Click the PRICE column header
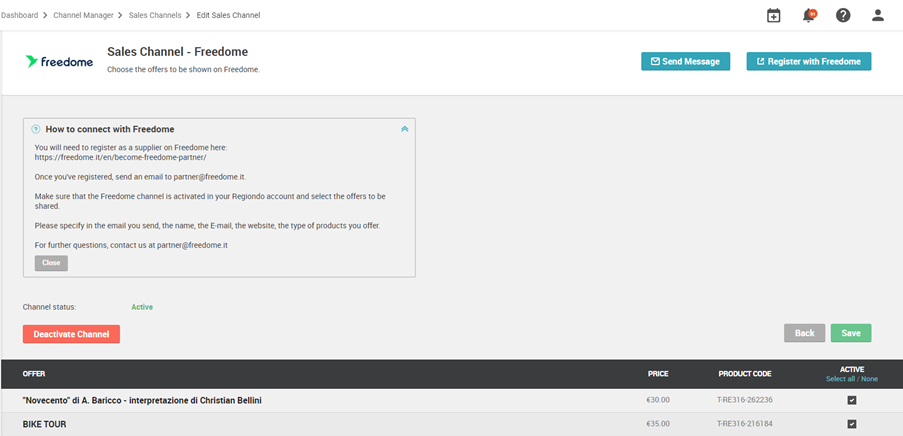 pyautogui.click(x=658, y=374)
